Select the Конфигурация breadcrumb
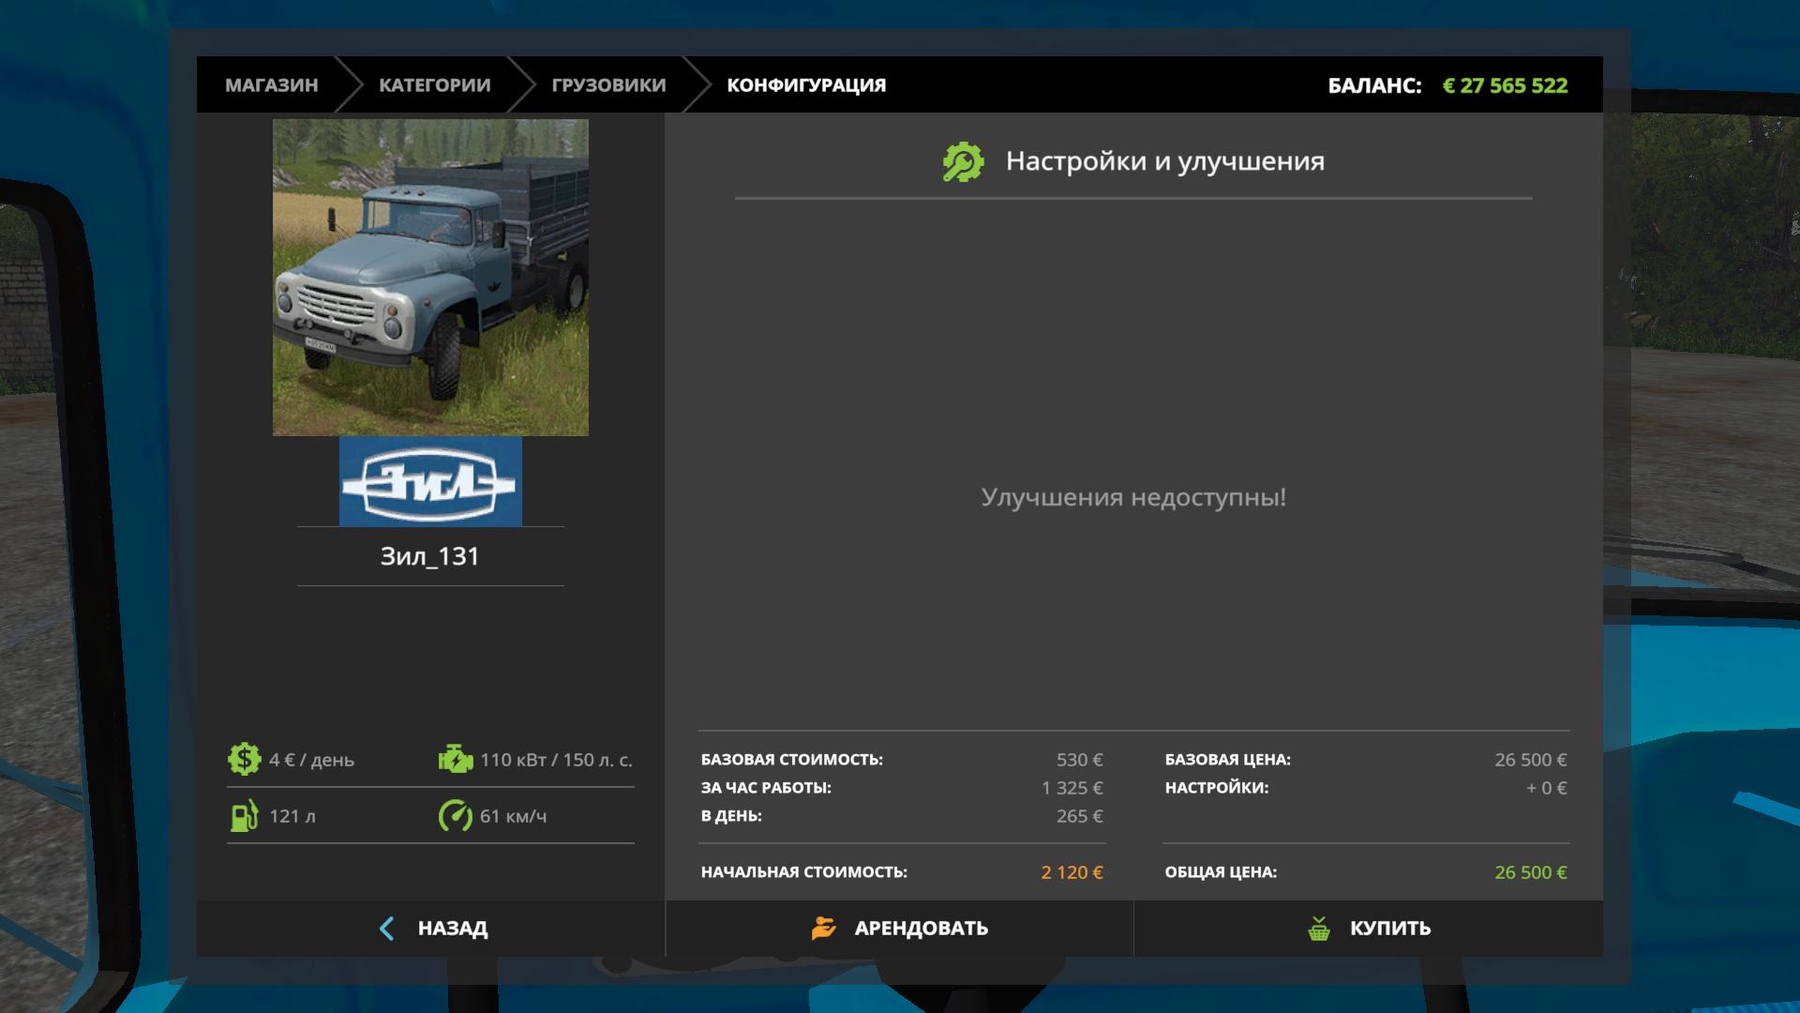The image size is (1800, 1013). tap(806, 85)
